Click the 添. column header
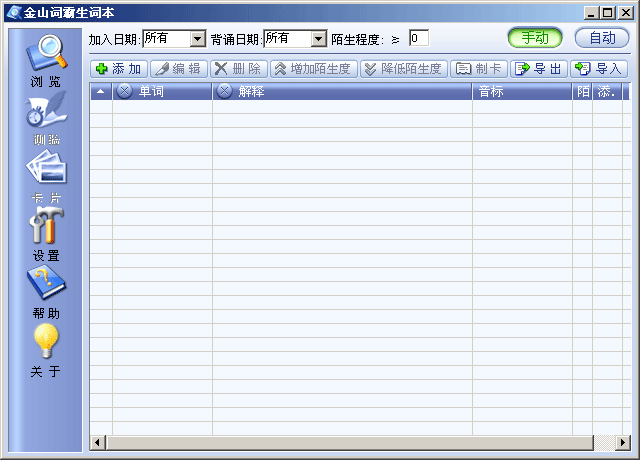Screen dimensions: 640x460 [607, 91]
